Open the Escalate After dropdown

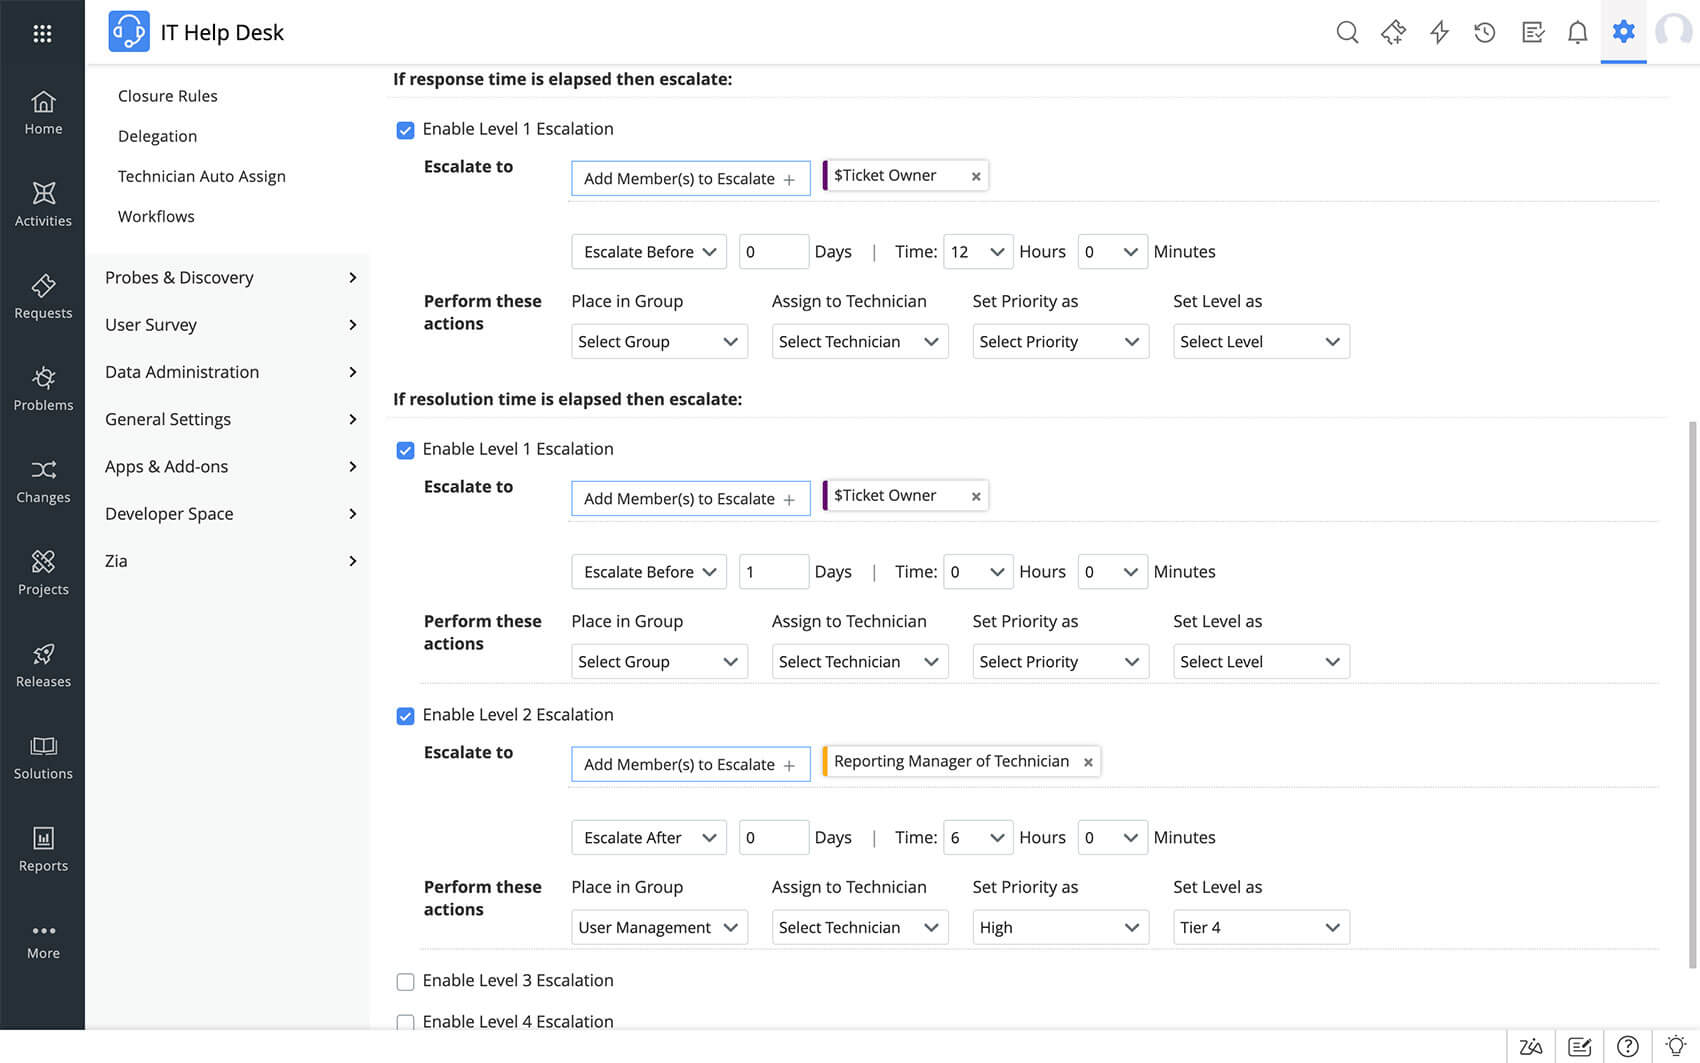tap(648, 838)
